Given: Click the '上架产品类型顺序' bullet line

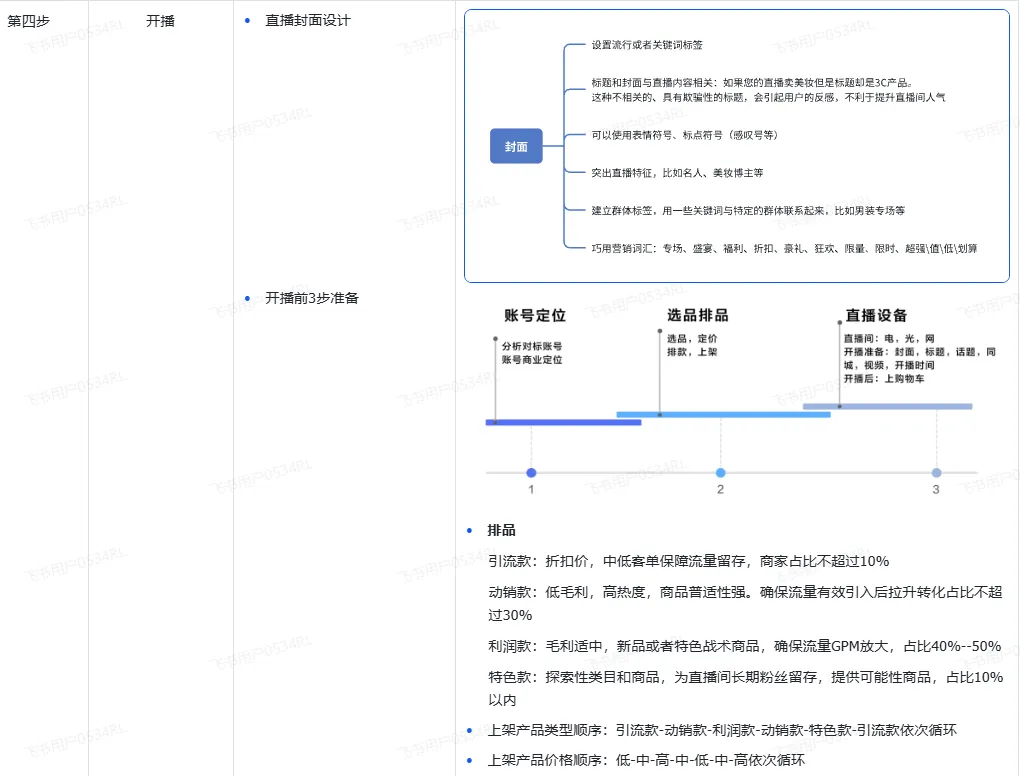Looking at the screenshot, I should 722,730.
